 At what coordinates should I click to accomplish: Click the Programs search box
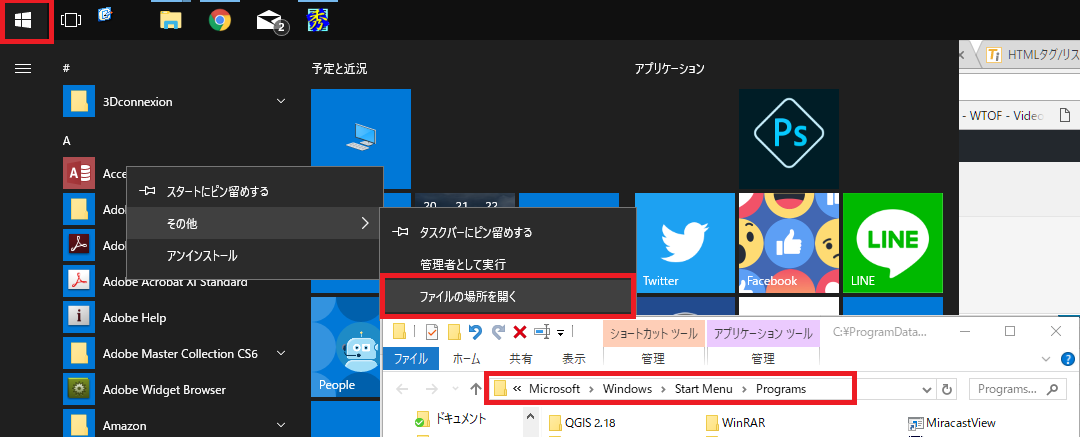1017,389
